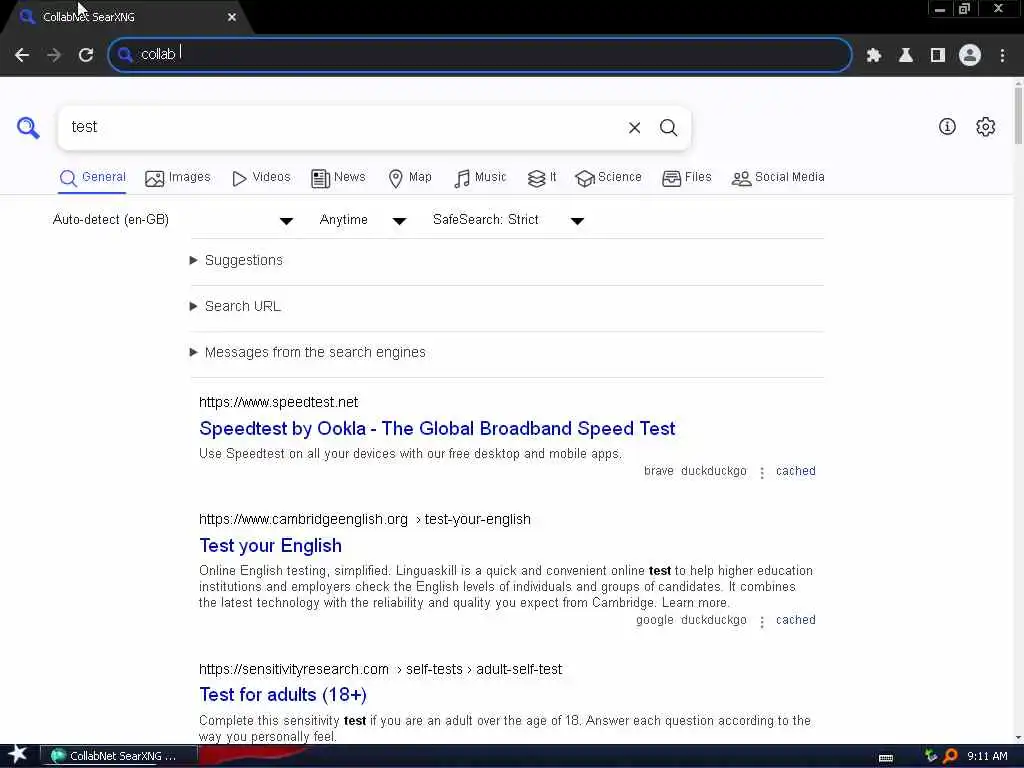Screen dimensions: 1024x768
Task: Click the green network tray icon
Action: (931, 756)
